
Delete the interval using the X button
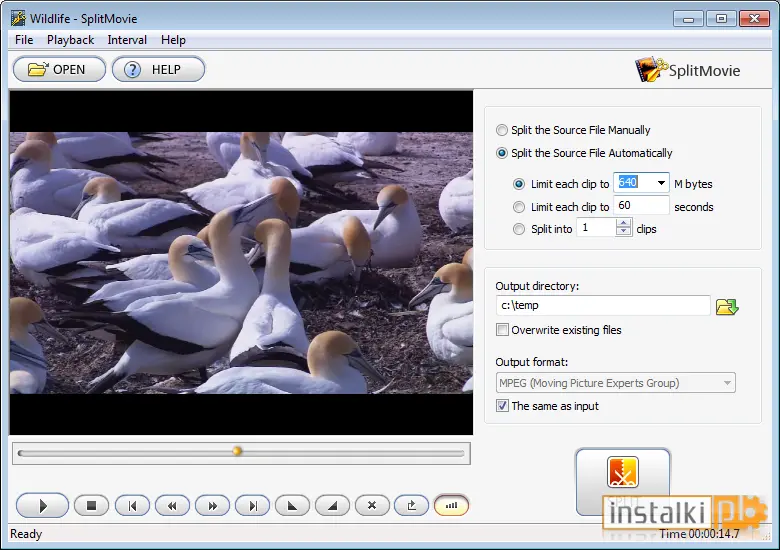click(x=372, y=506)
